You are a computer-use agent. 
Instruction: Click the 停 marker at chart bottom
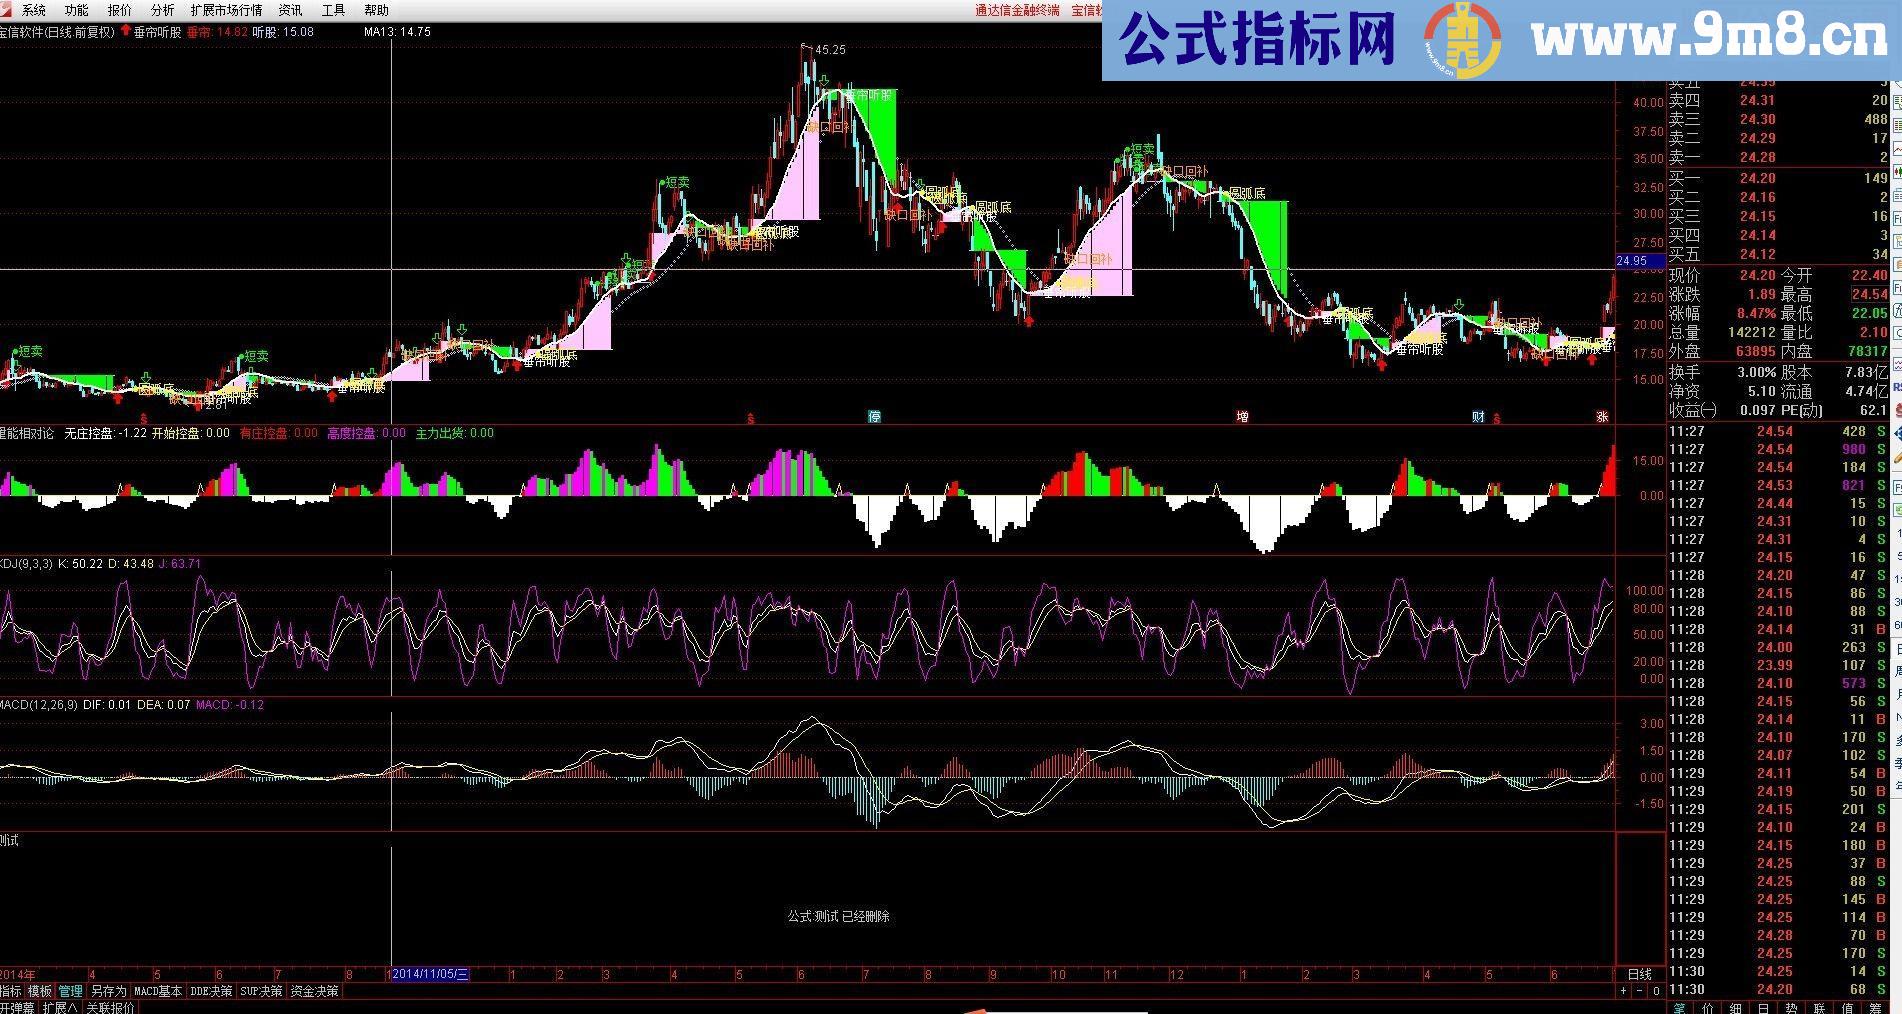point(874,417)
